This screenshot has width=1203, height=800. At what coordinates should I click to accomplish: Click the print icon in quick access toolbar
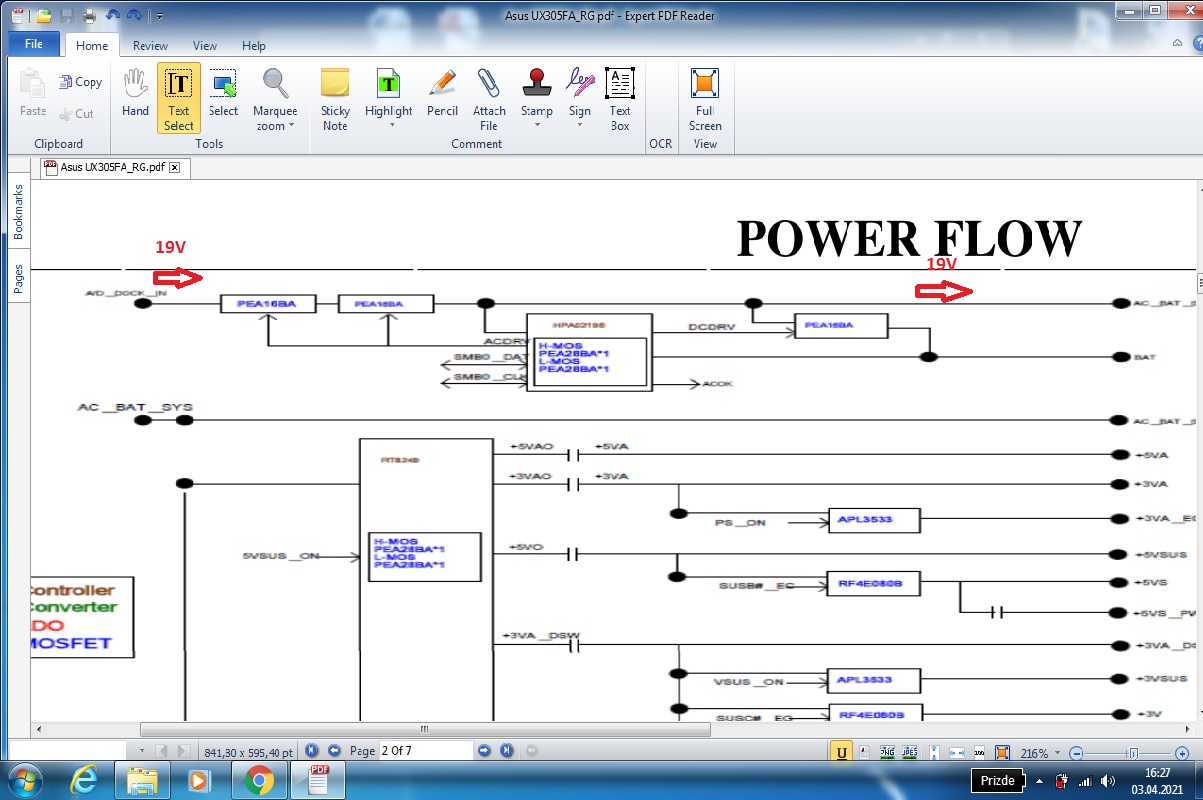point(89,15)
